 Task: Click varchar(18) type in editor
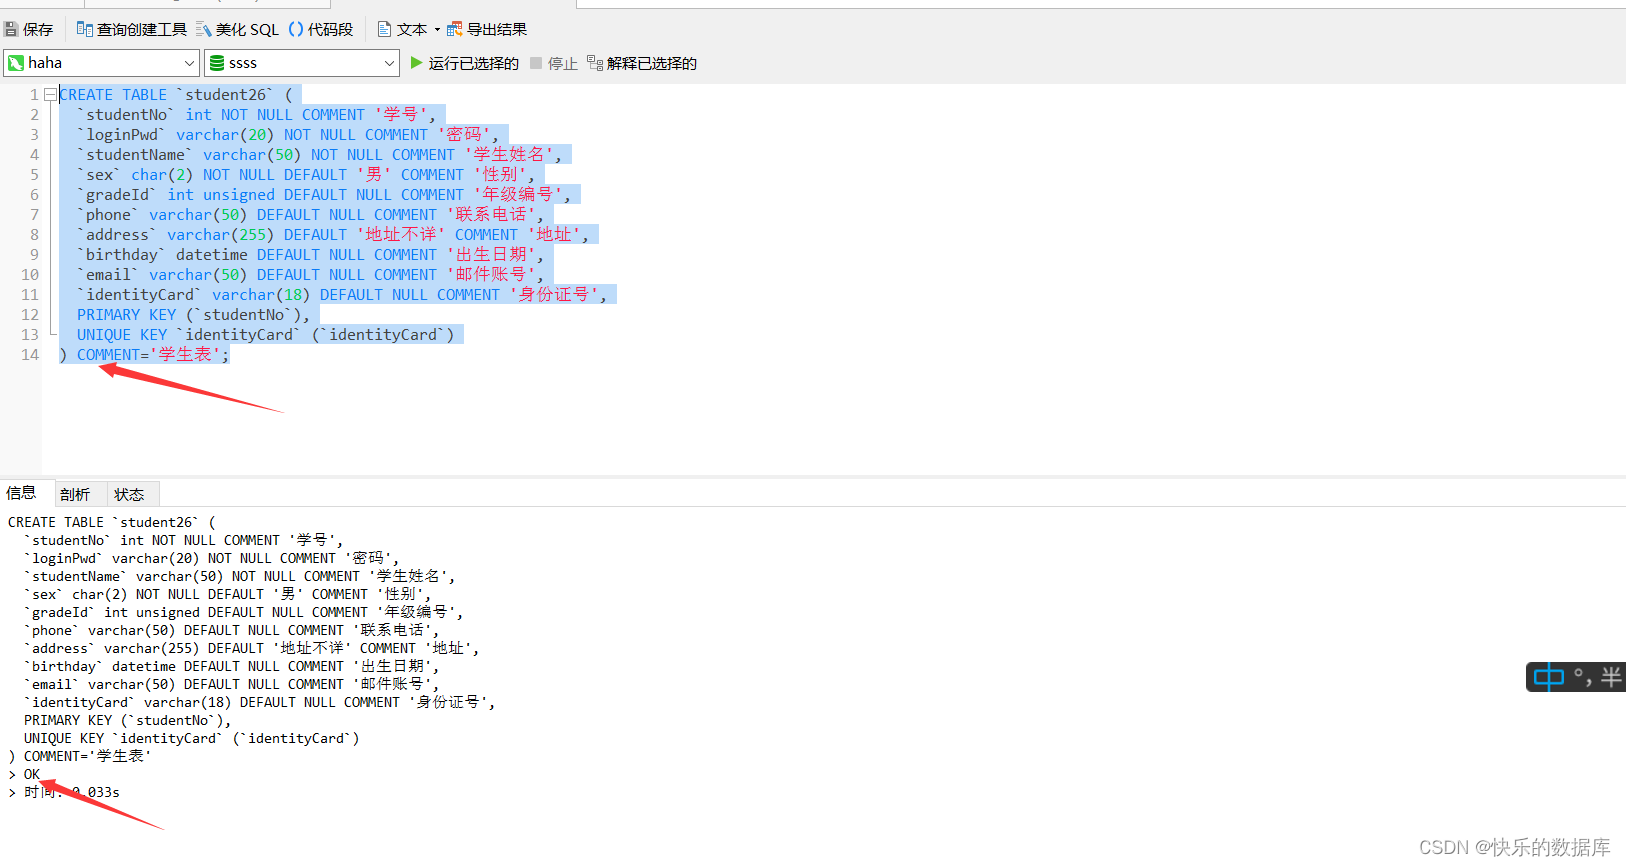click(261, 295)
